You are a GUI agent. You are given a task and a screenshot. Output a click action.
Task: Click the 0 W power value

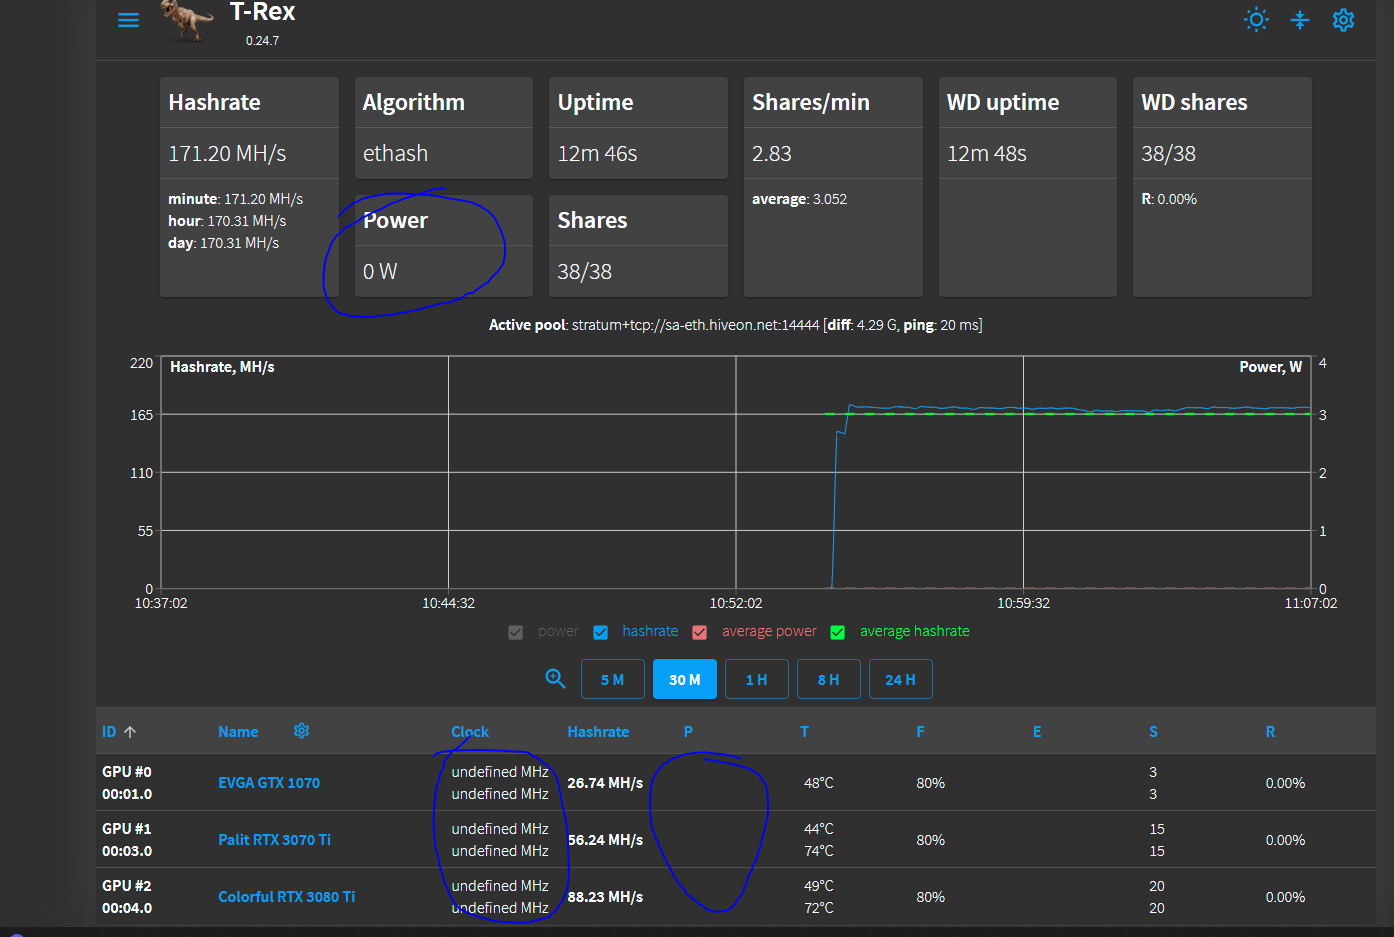pos(380,271)
